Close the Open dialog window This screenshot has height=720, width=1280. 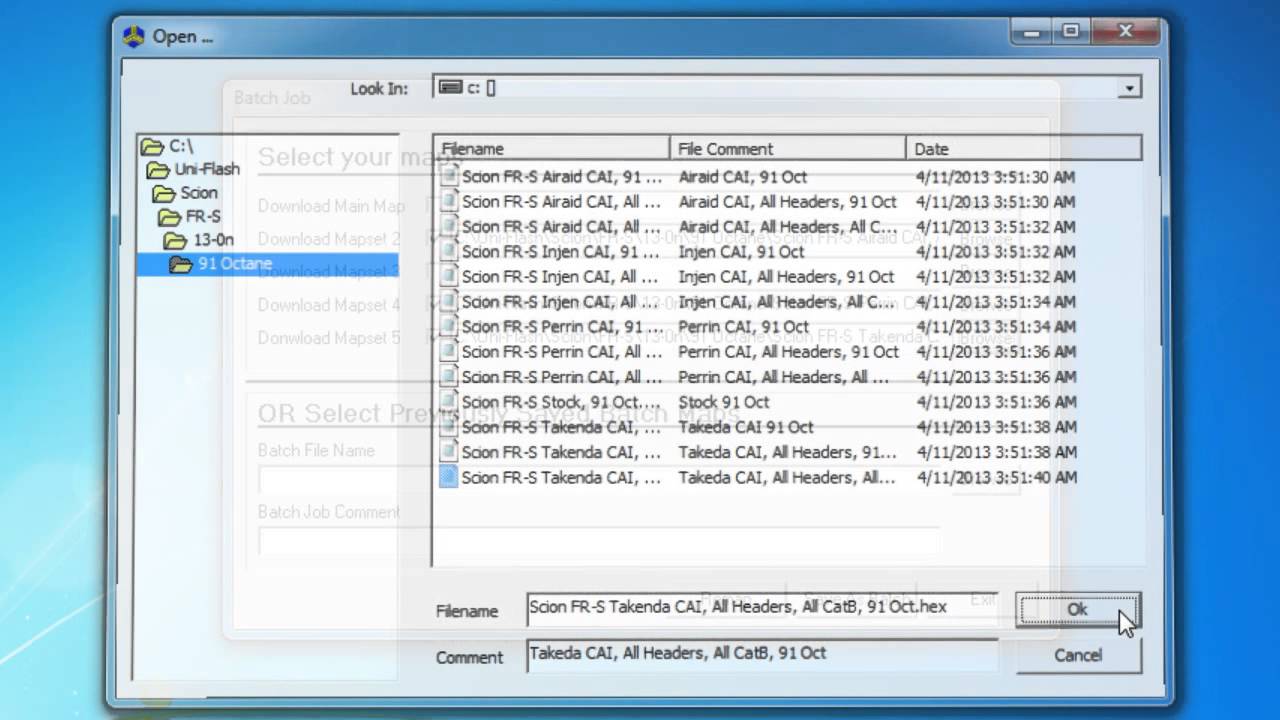coord(1125,32)
